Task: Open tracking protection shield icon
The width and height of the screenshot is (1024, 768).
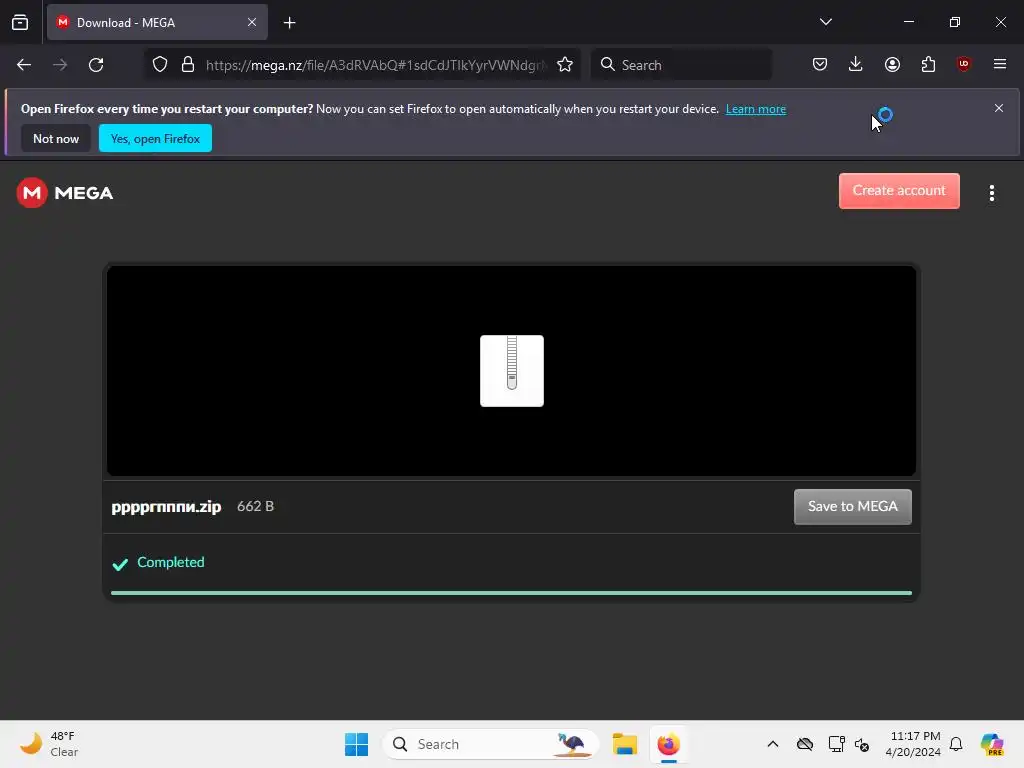Action: [160, 65]
